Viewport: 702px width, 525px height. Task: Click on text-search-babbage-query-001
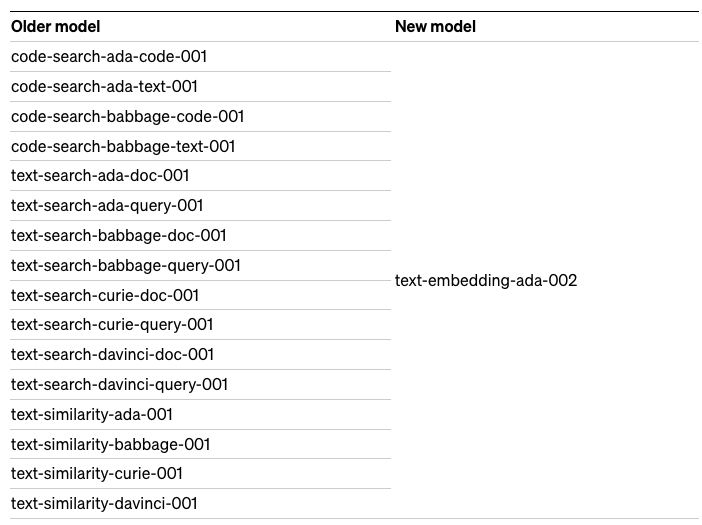click(x=126, y=266)
